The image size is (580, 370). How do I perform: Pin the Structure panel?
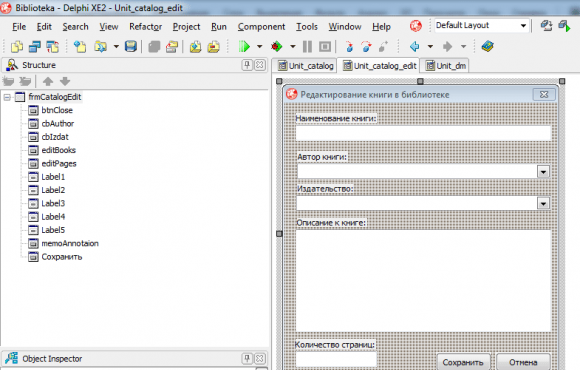(x=247, y=65)
